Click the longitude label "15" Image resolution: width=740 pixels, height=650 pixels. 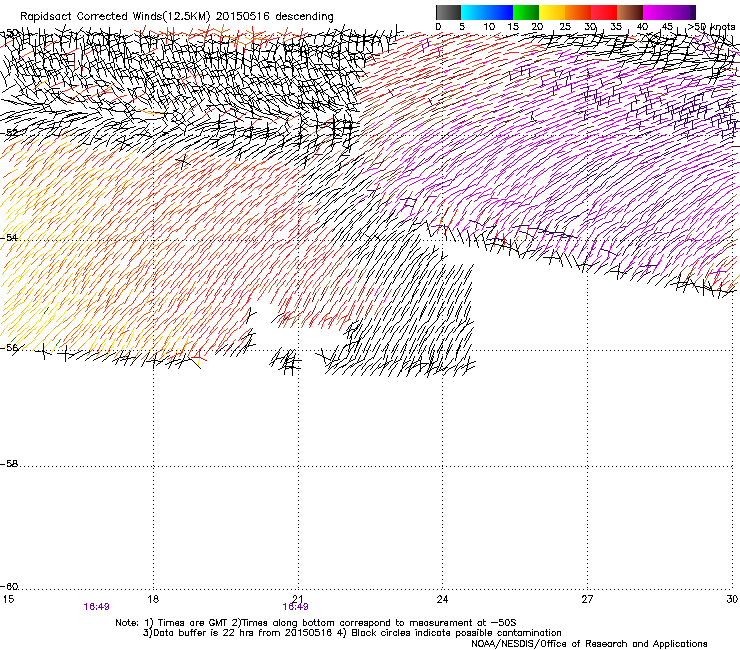pyautogui.click(x=8, y=599)
